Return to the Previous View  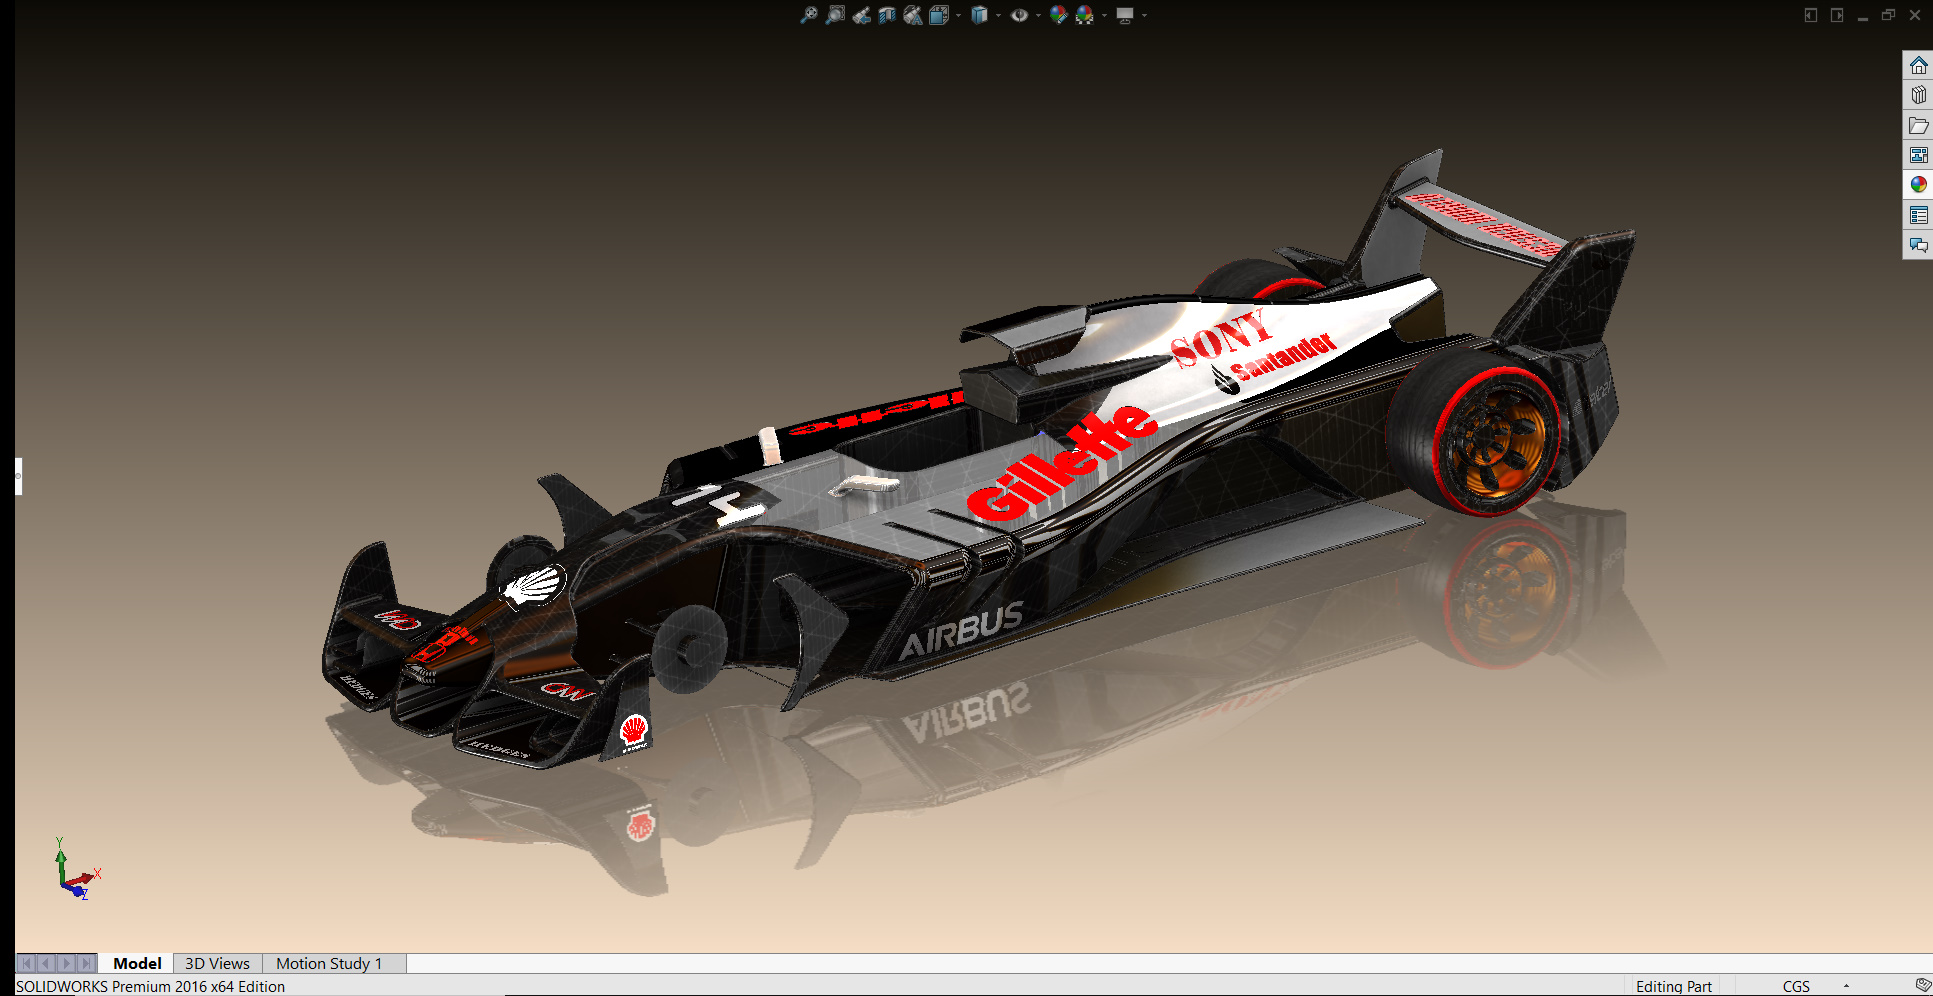click(861, 15)
